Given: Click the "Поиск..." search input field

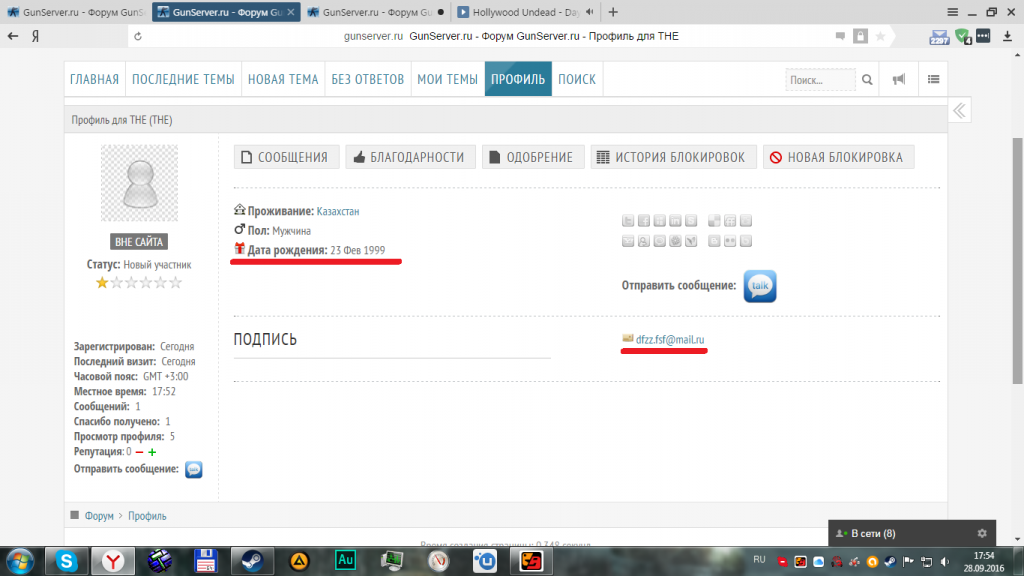Looking at the screenshot, I should coord(820,80).
